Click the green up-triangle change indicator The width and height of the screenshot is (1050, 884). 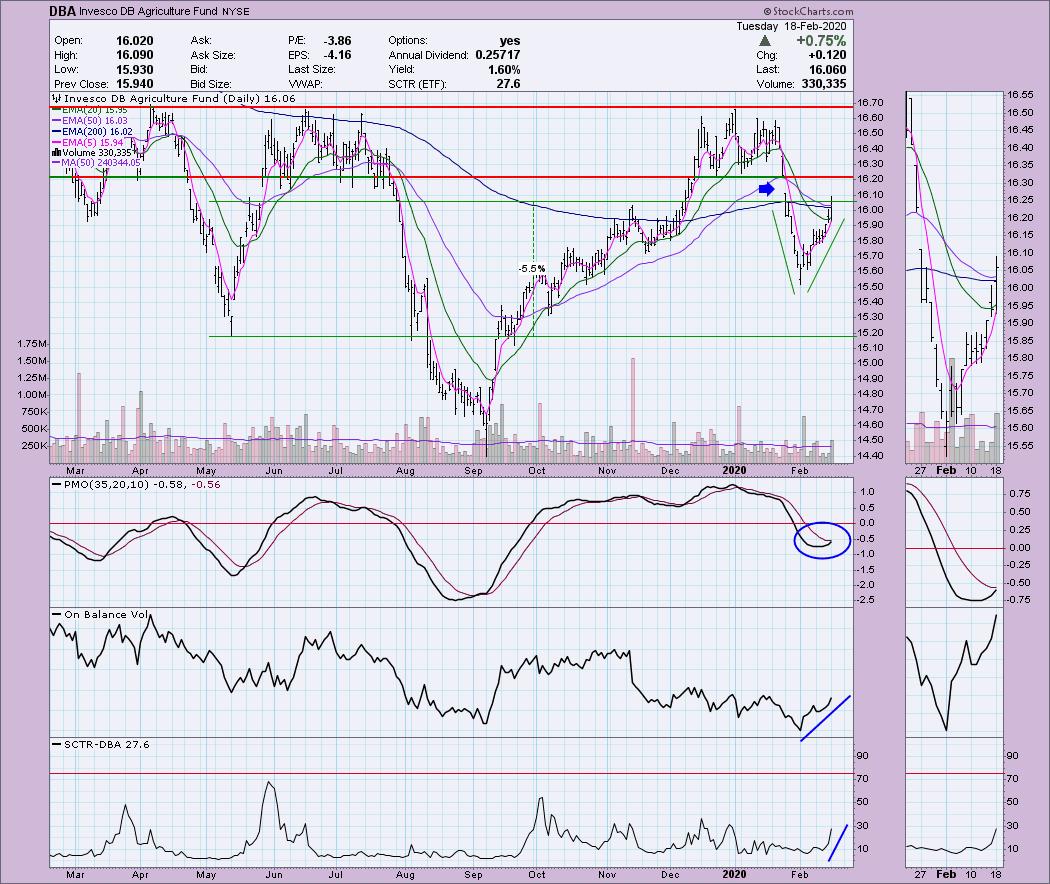(x=765, y=41)
